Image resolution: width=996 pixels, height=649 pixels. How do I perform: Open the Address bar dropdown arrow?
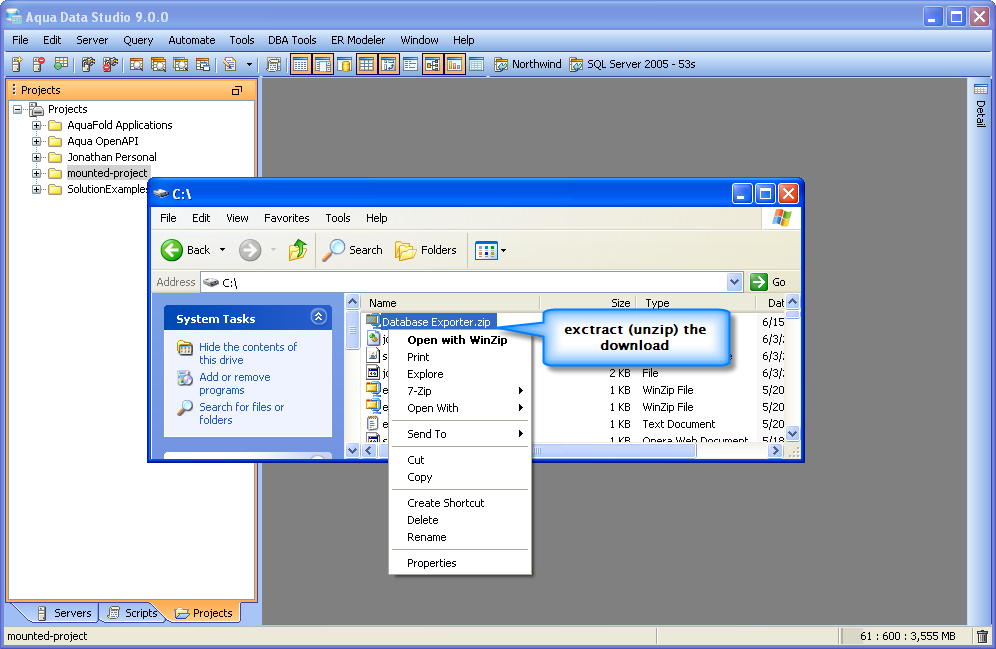pyautogui.click(x=734, y=282)
